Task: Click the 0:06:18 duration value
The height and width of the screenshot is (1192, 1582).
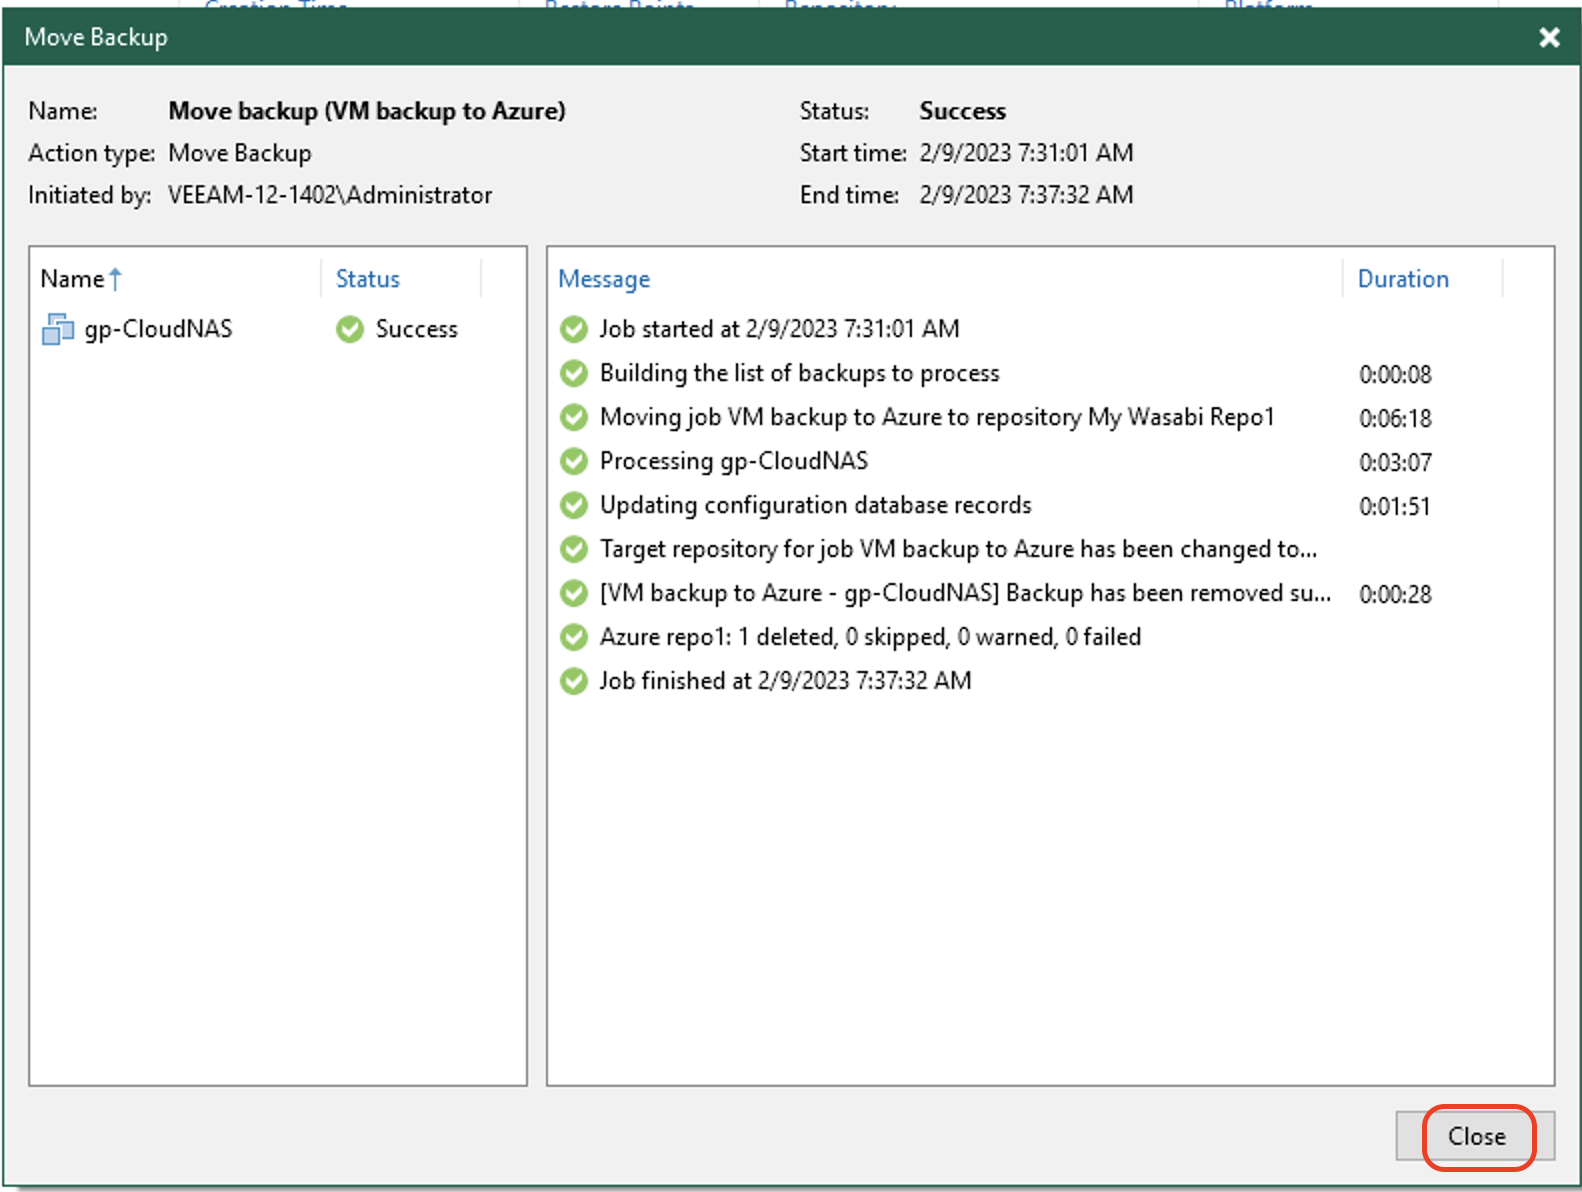Action: [1395, 419]
